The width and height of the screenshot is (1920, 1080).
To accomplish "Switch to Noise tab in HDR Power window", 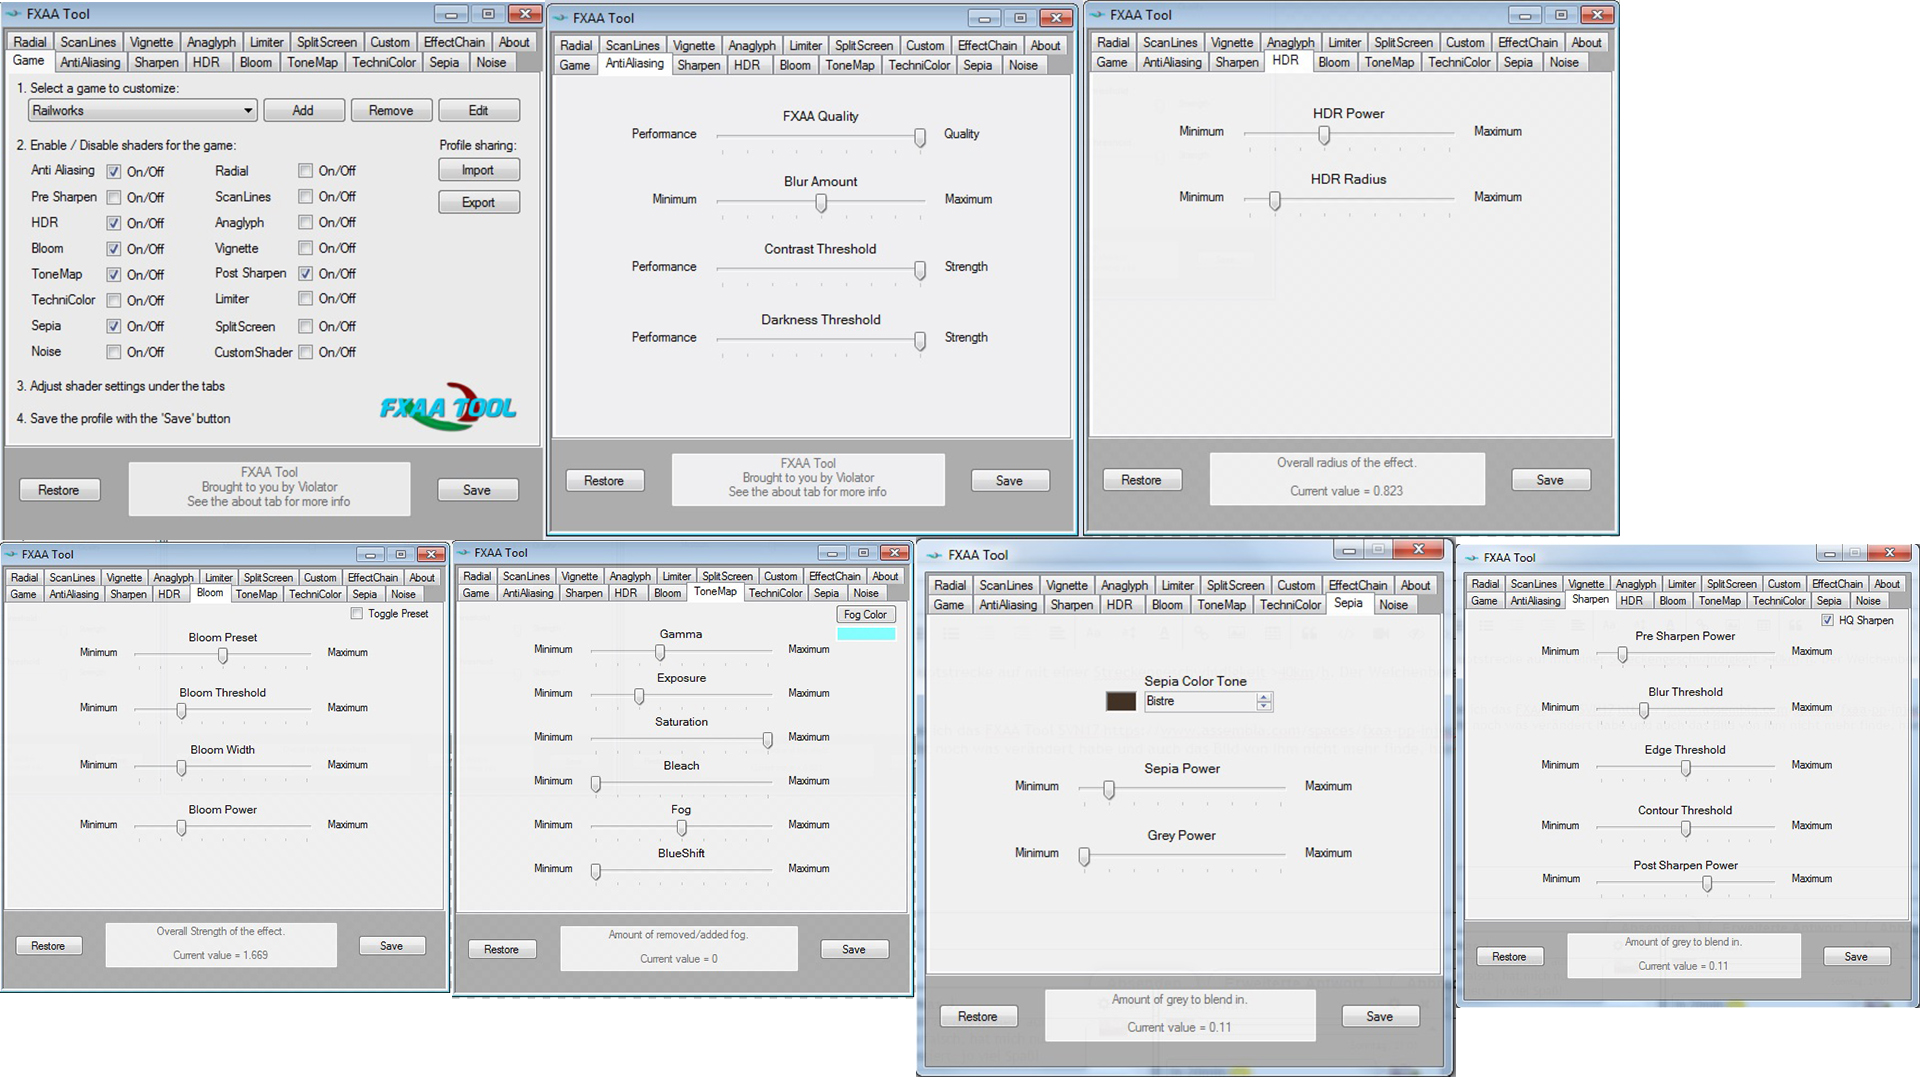I will [1563, 62].
